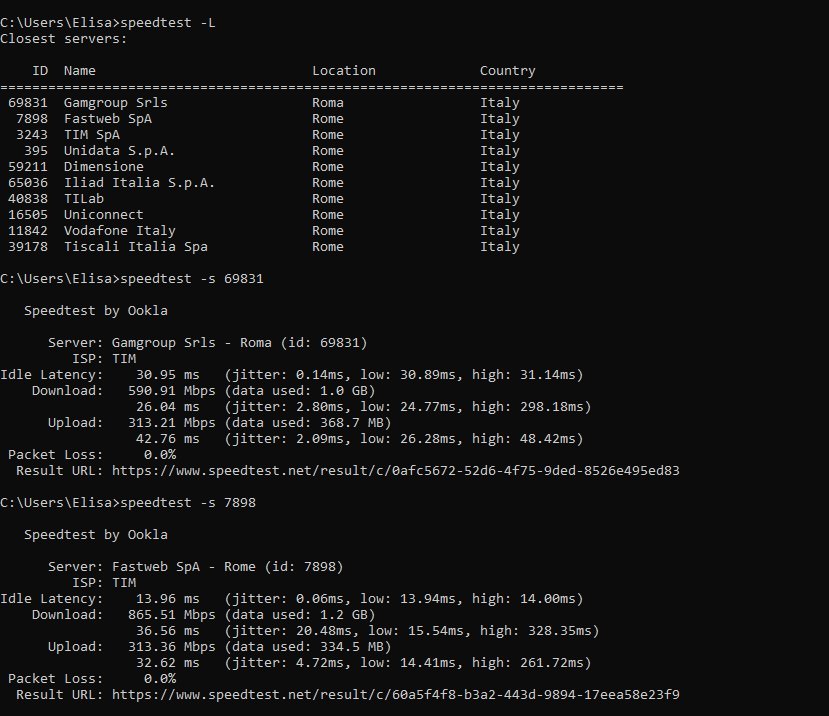Select the TIM SpA server entry
829x716 pixels.
point(91,135)
